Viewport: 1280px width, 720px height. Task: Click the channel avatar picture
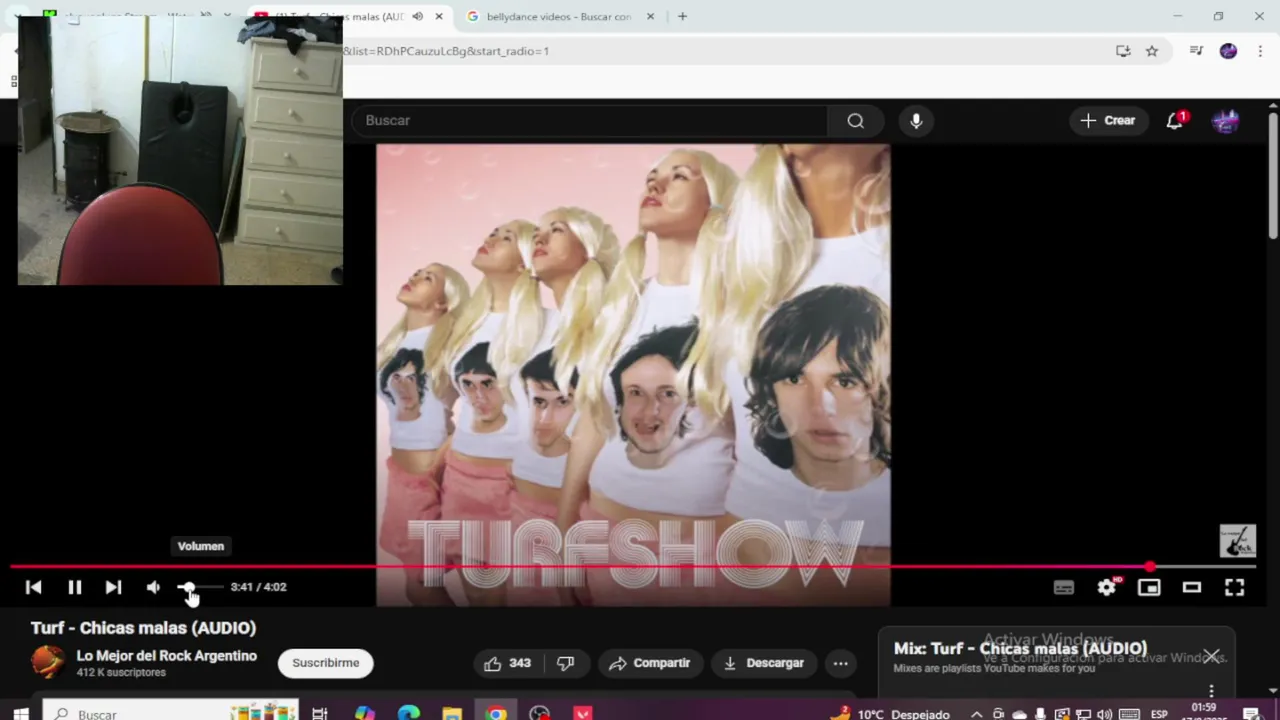pyautogui.click(x=47, y=662)
